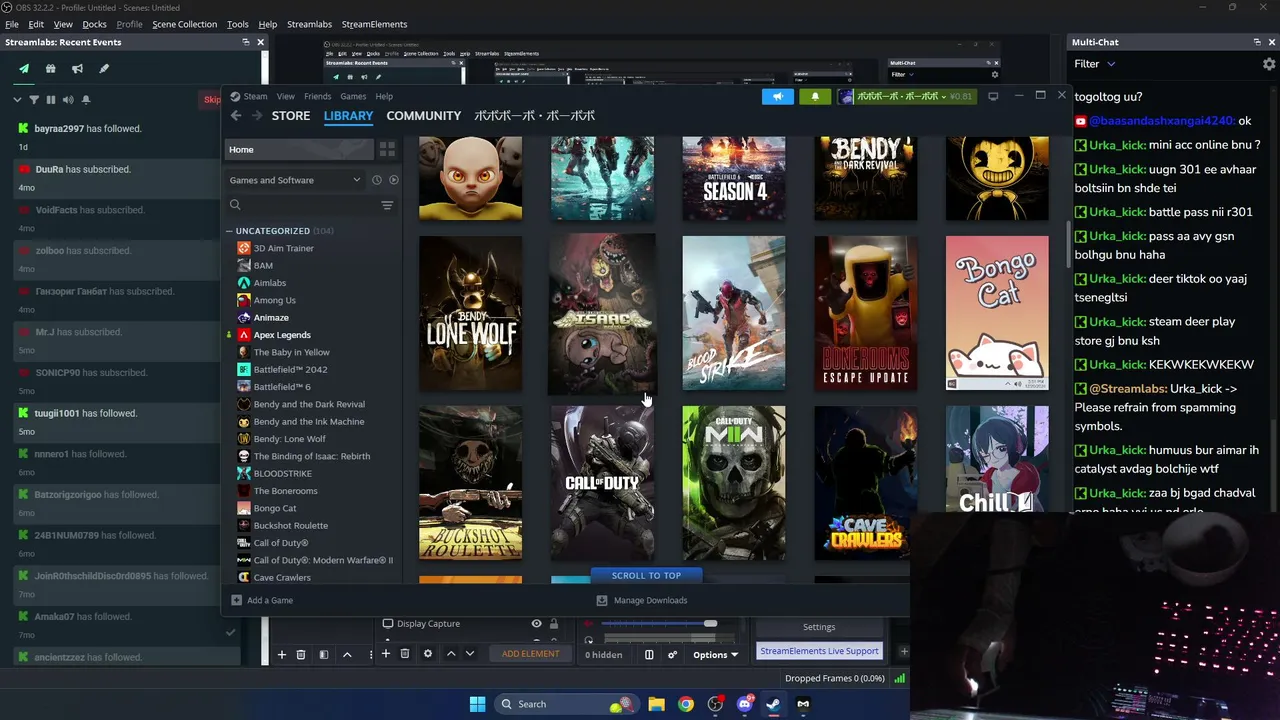The image size is (1280, 720).
Task: Open Steam notifications bell
Action: [x=815, y=97]
